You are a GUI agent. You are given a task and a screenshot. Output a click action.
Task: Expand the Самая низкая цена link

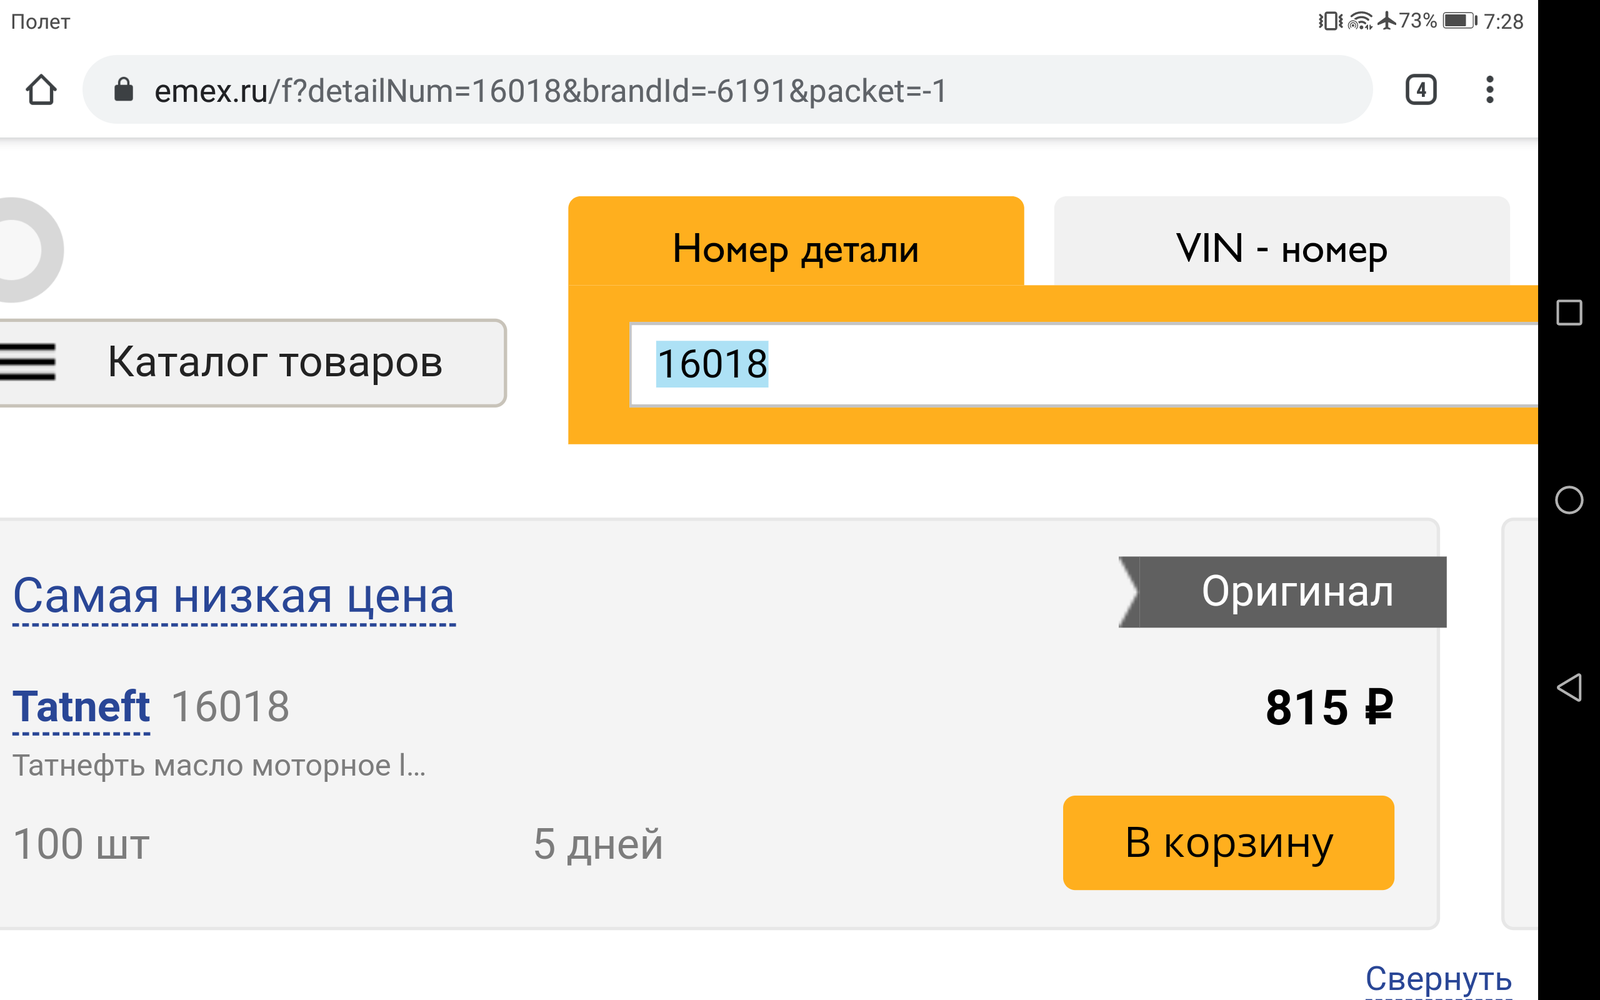234,597
